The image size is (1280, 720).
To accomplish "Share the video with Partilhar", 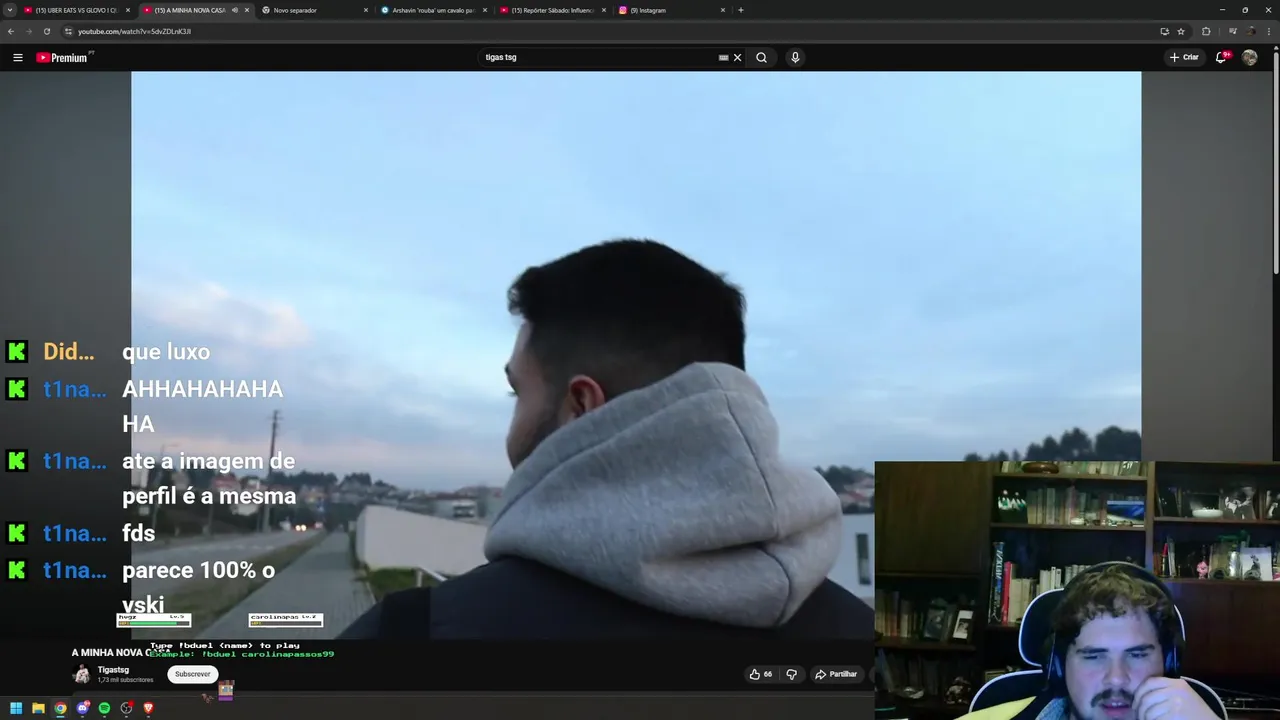I will click(836, 674).
